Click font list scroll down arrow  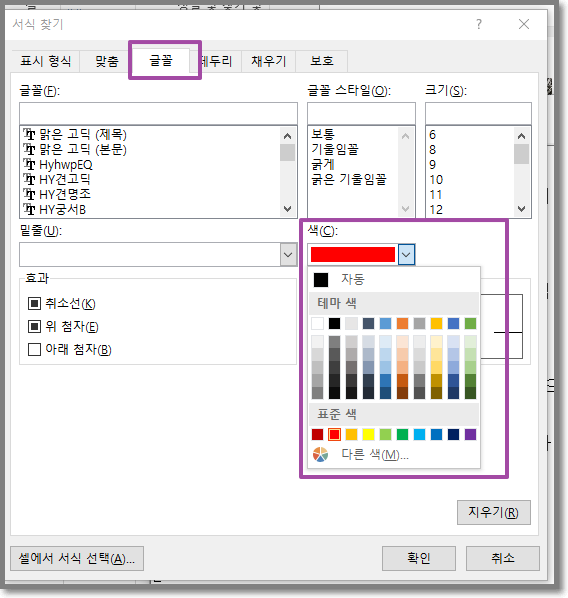(288, 209)
